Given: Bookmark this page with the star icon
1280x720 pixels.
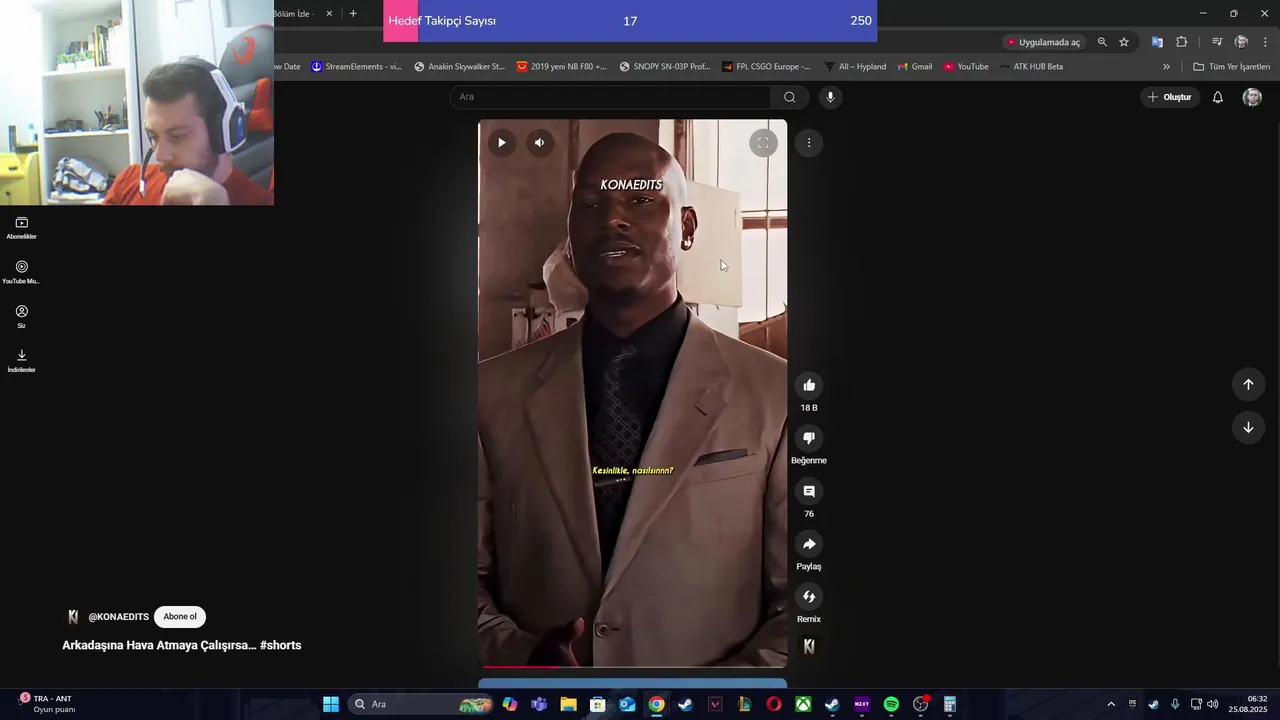Looking at the screenshot, I should (1124, 42).
